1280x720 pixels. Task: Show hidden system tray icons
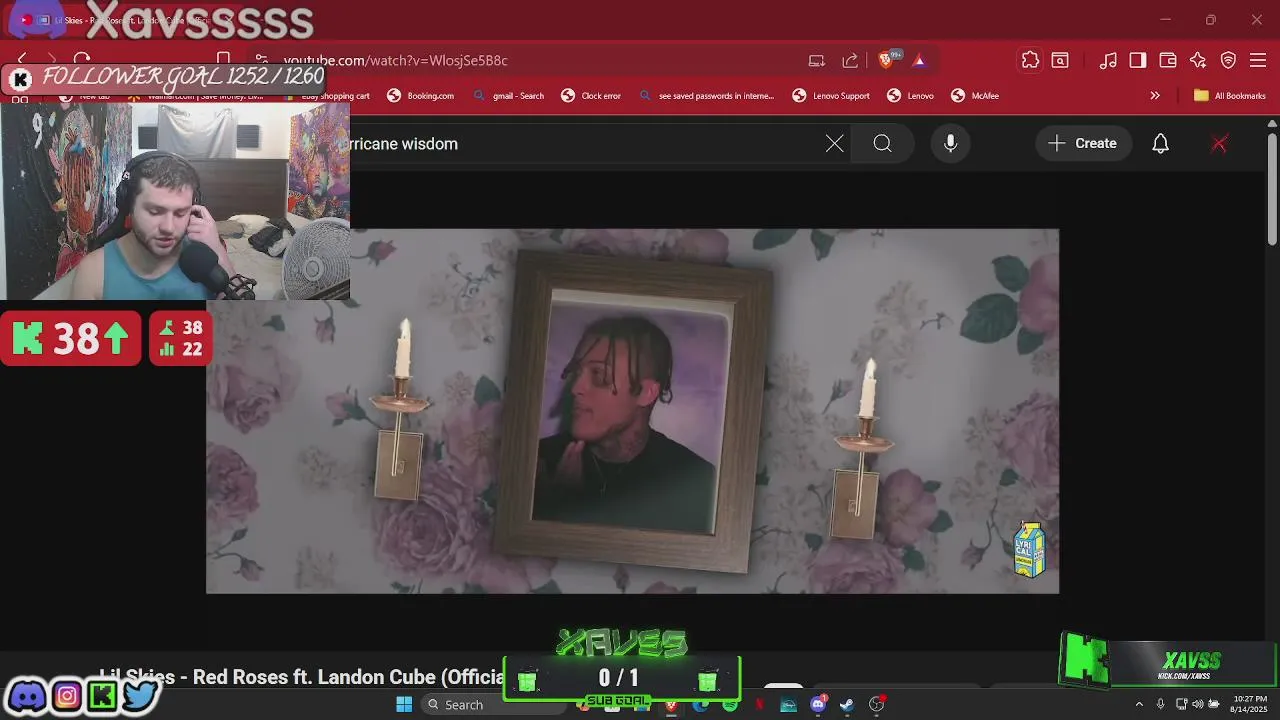1139,705
